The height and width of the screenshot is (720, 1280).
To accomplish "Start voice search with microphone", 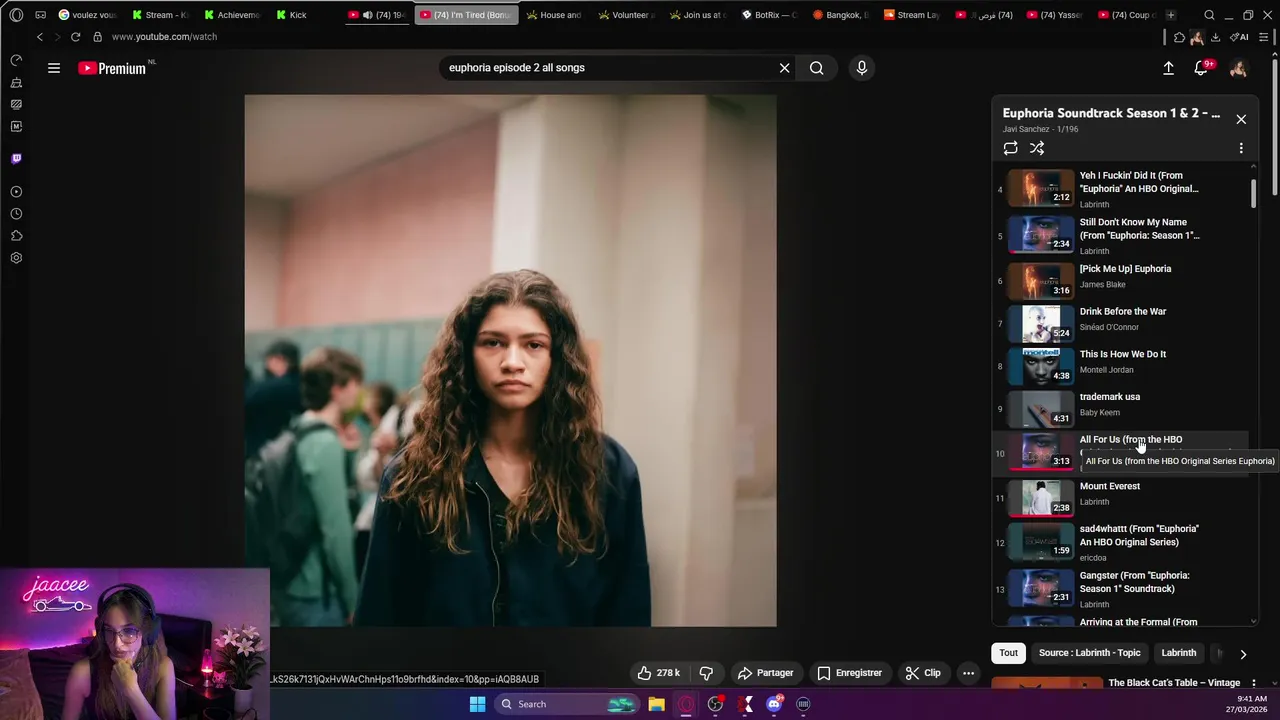I will point(862,68).
